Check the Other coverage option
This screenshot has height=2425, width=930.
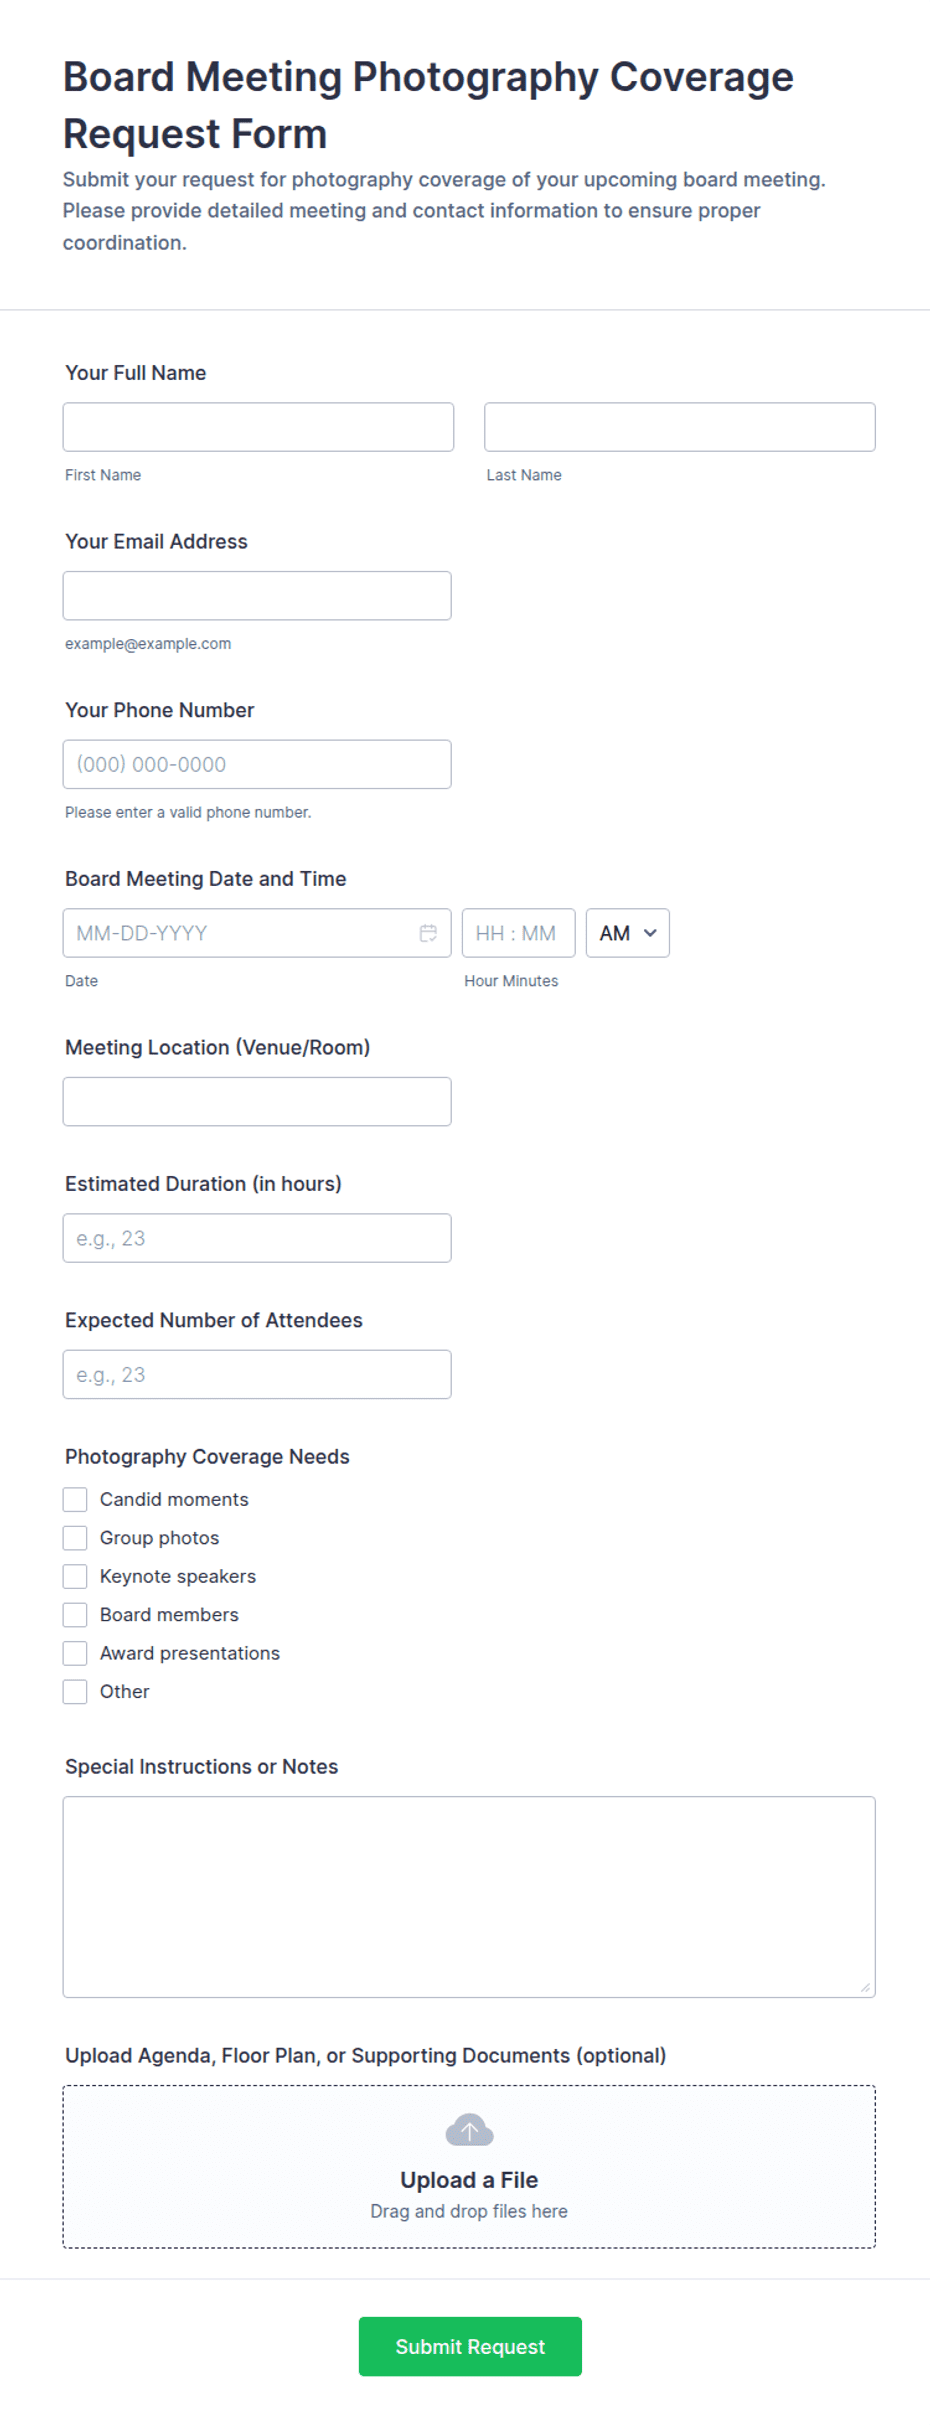tap(75, 1691)
